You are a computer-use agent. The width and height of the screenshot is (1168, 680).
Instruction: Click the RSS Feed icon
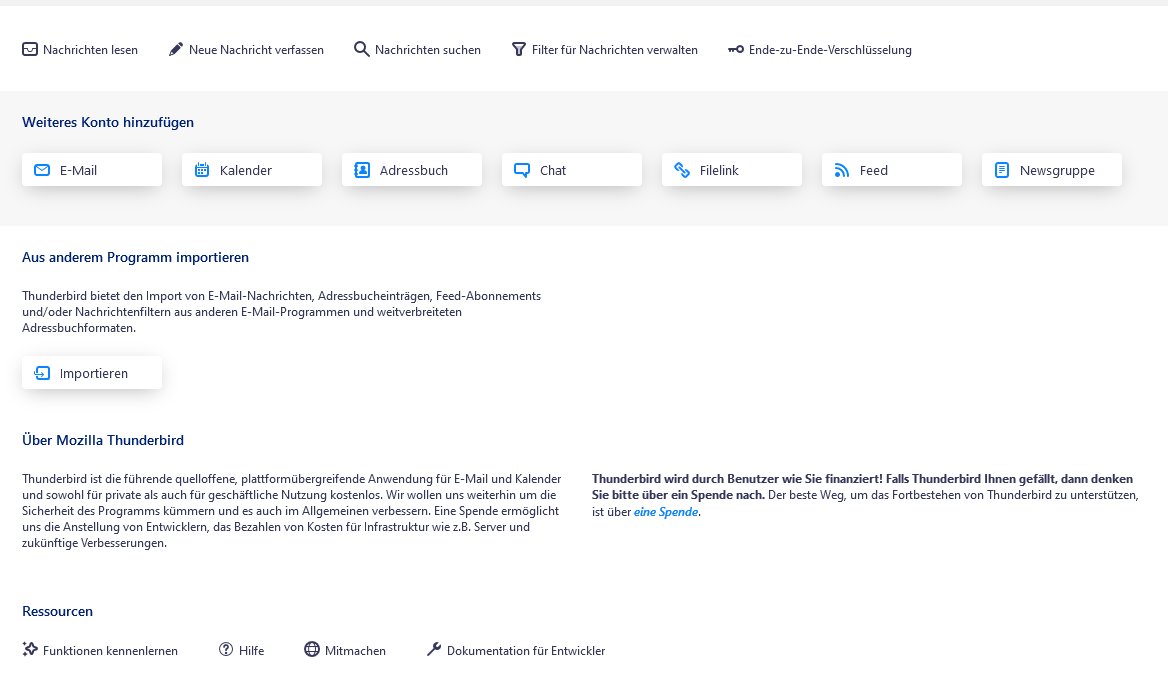pos(842,170)
